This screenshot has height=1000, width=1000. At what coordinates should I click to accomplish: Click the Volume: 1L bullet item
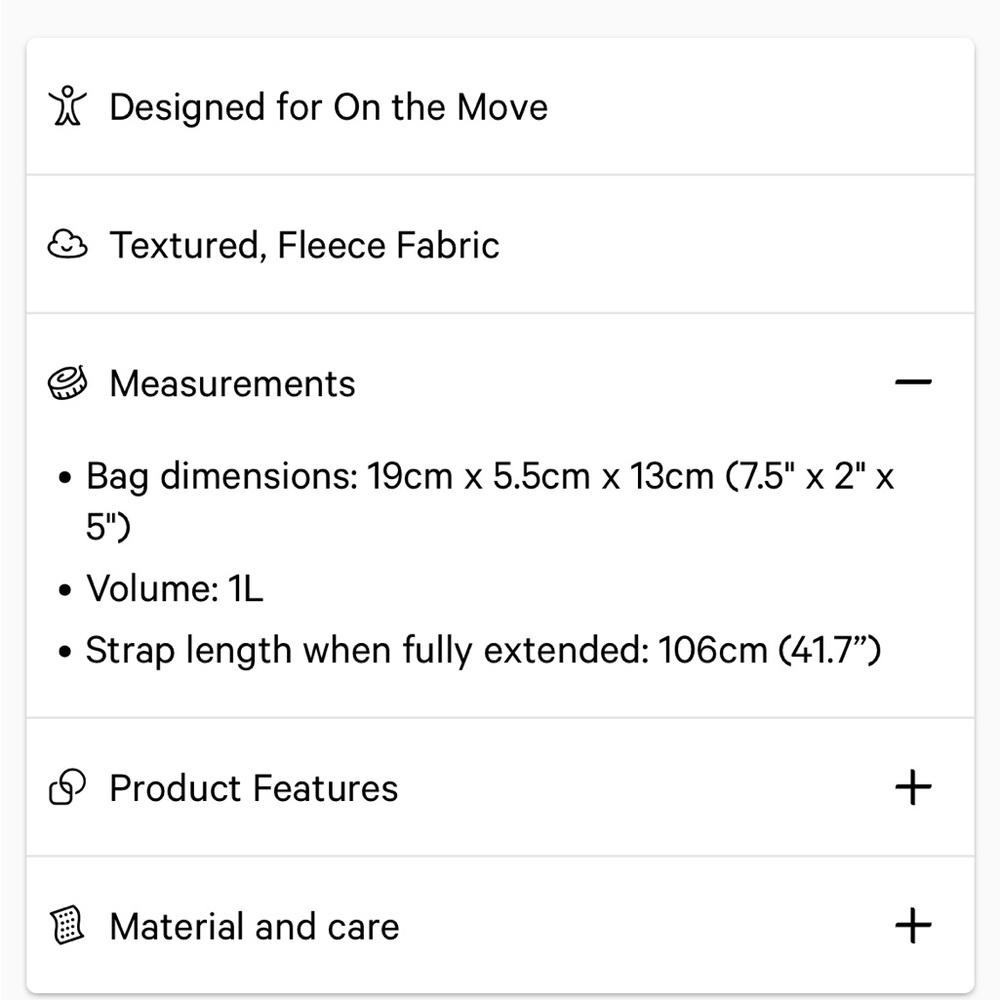coord(175,587)
